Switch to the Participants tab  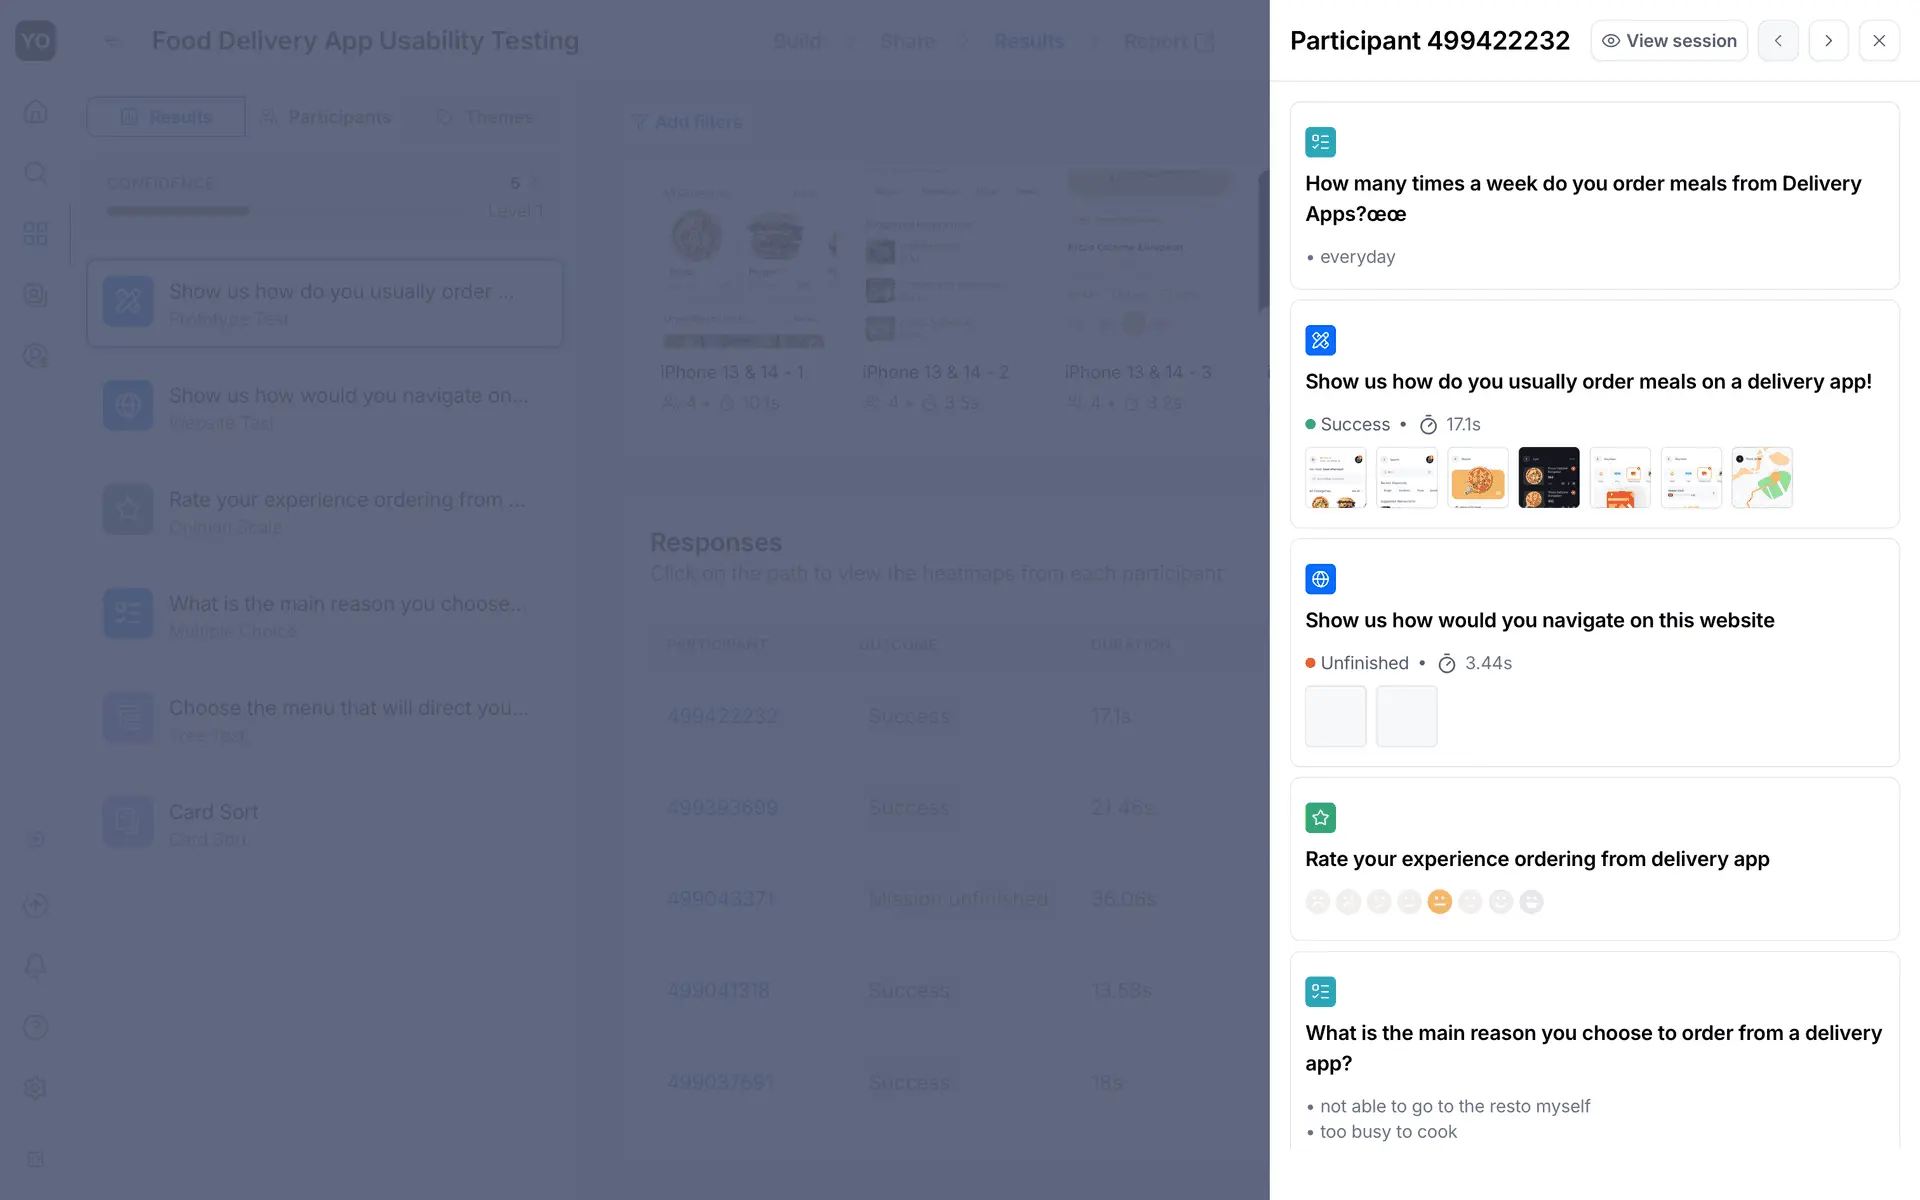[x=325, y=117]
